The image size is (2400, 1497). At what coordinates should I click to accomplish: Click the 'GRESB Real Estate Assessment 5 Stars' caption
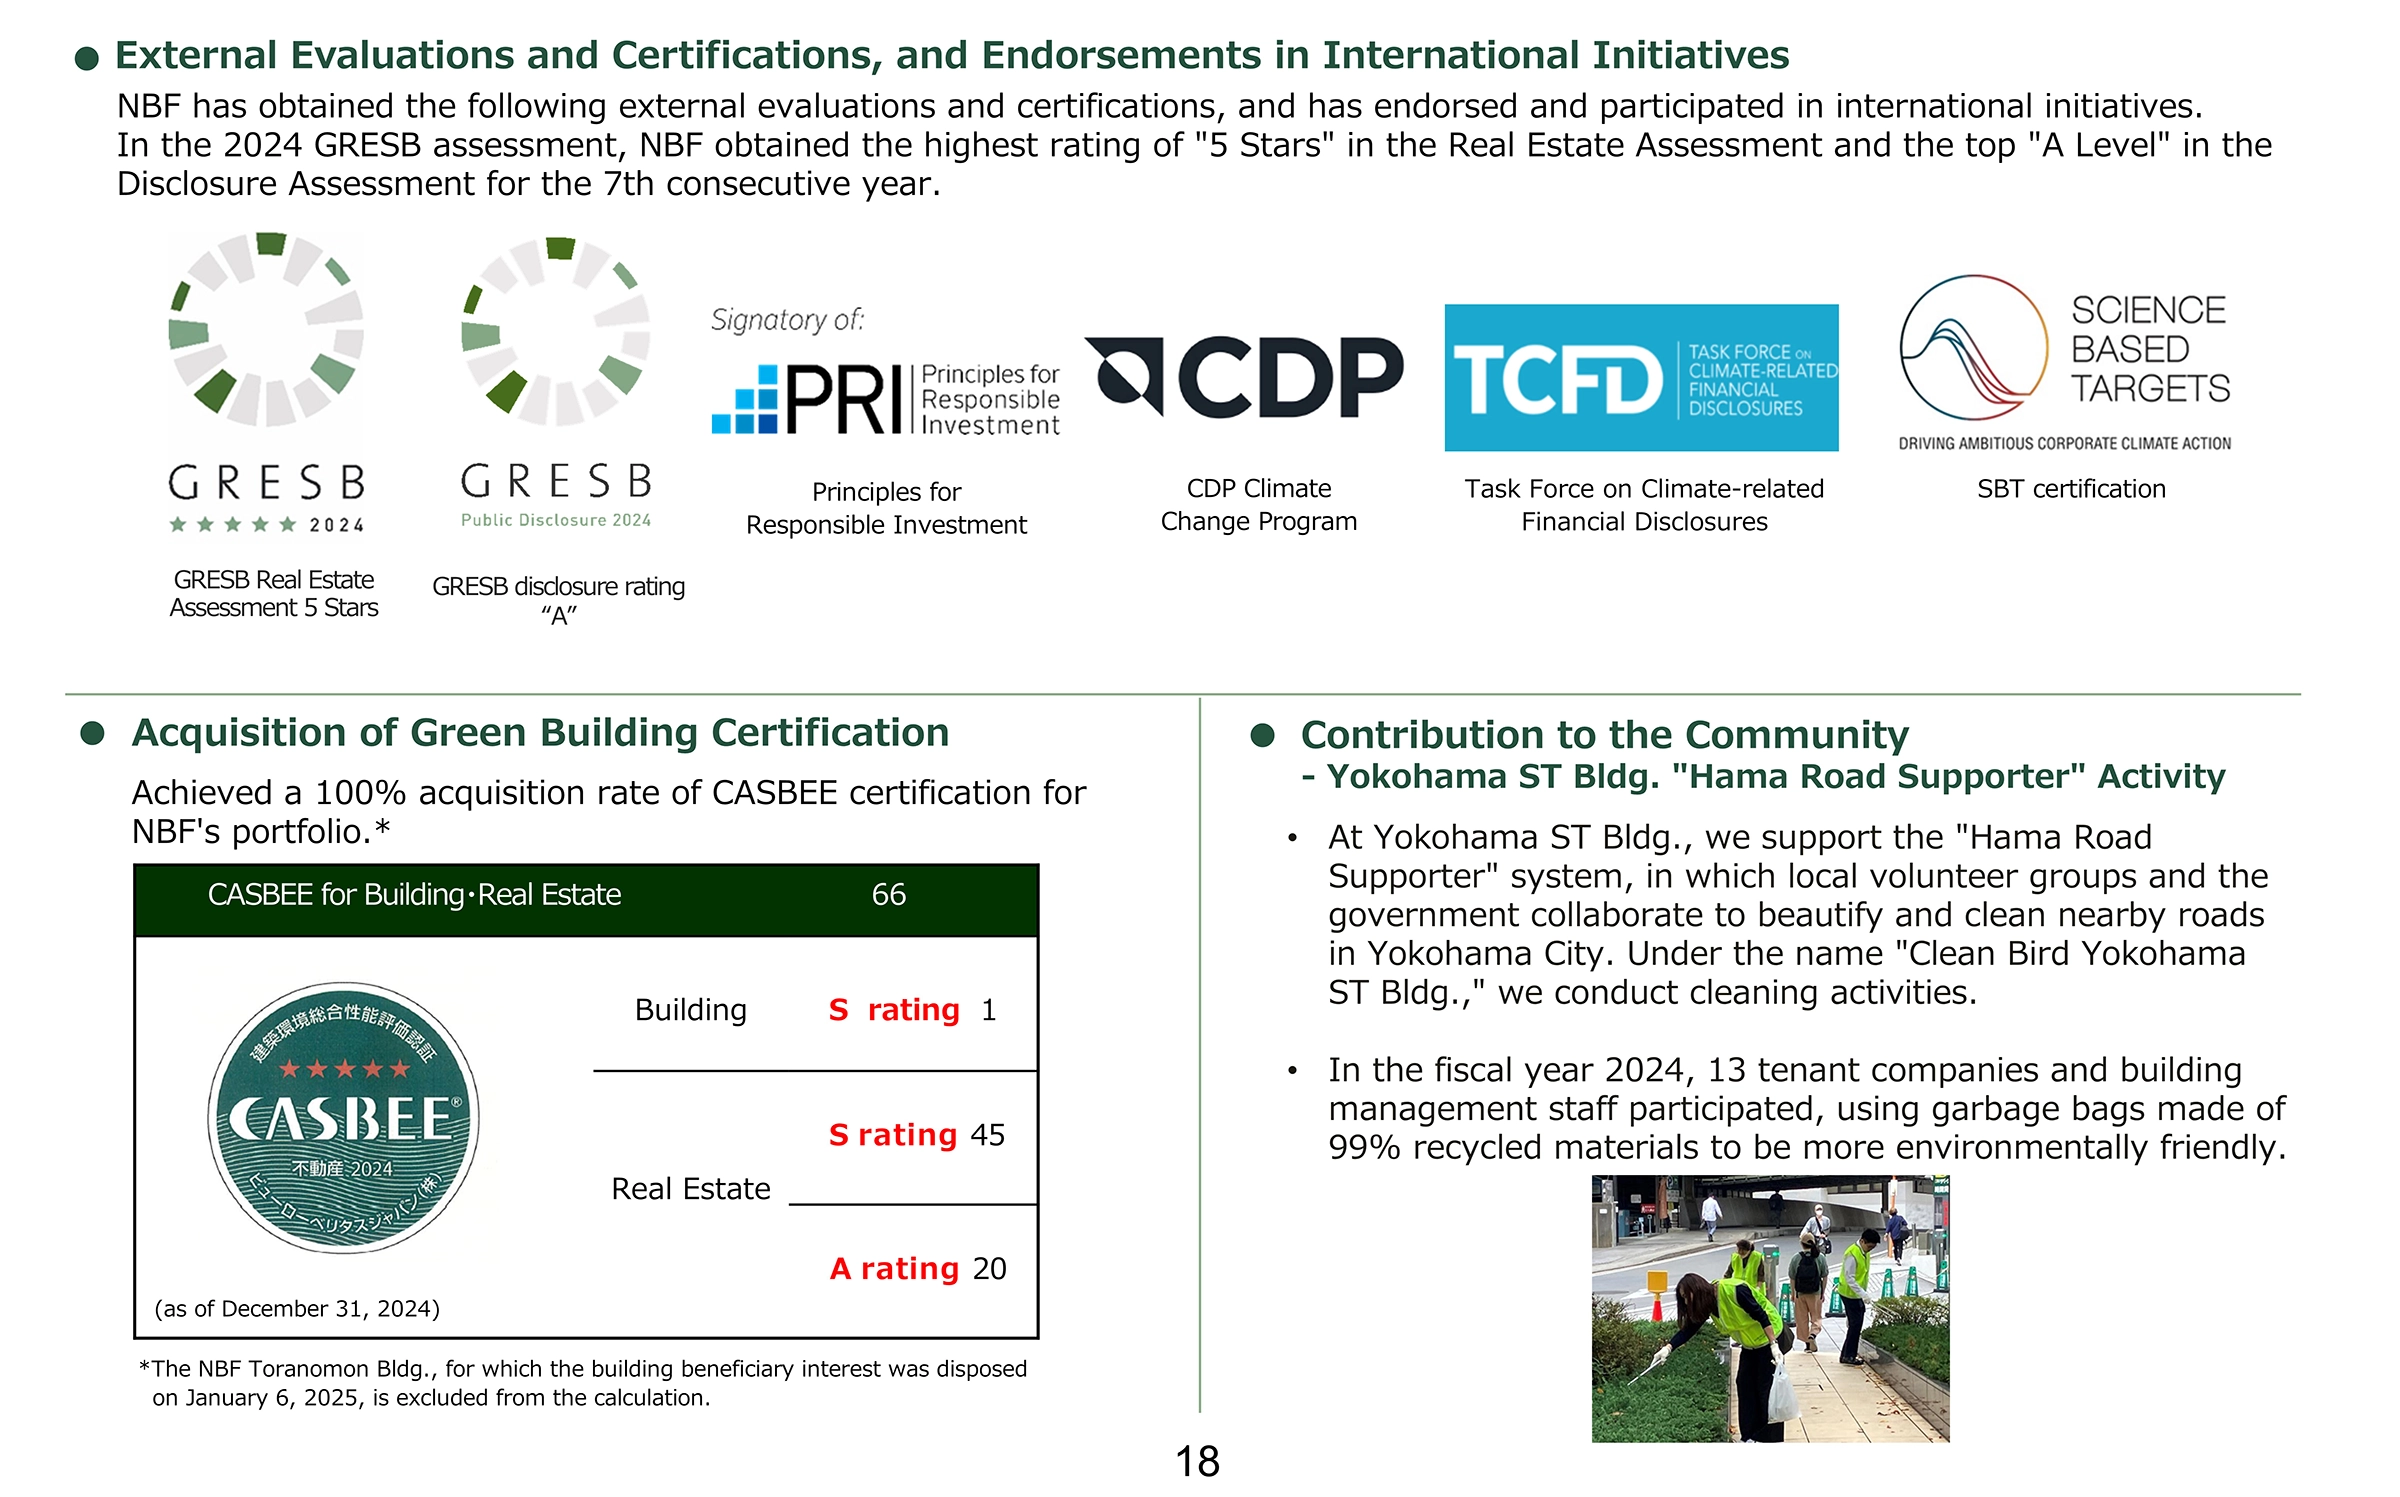(x=274, y=594)
